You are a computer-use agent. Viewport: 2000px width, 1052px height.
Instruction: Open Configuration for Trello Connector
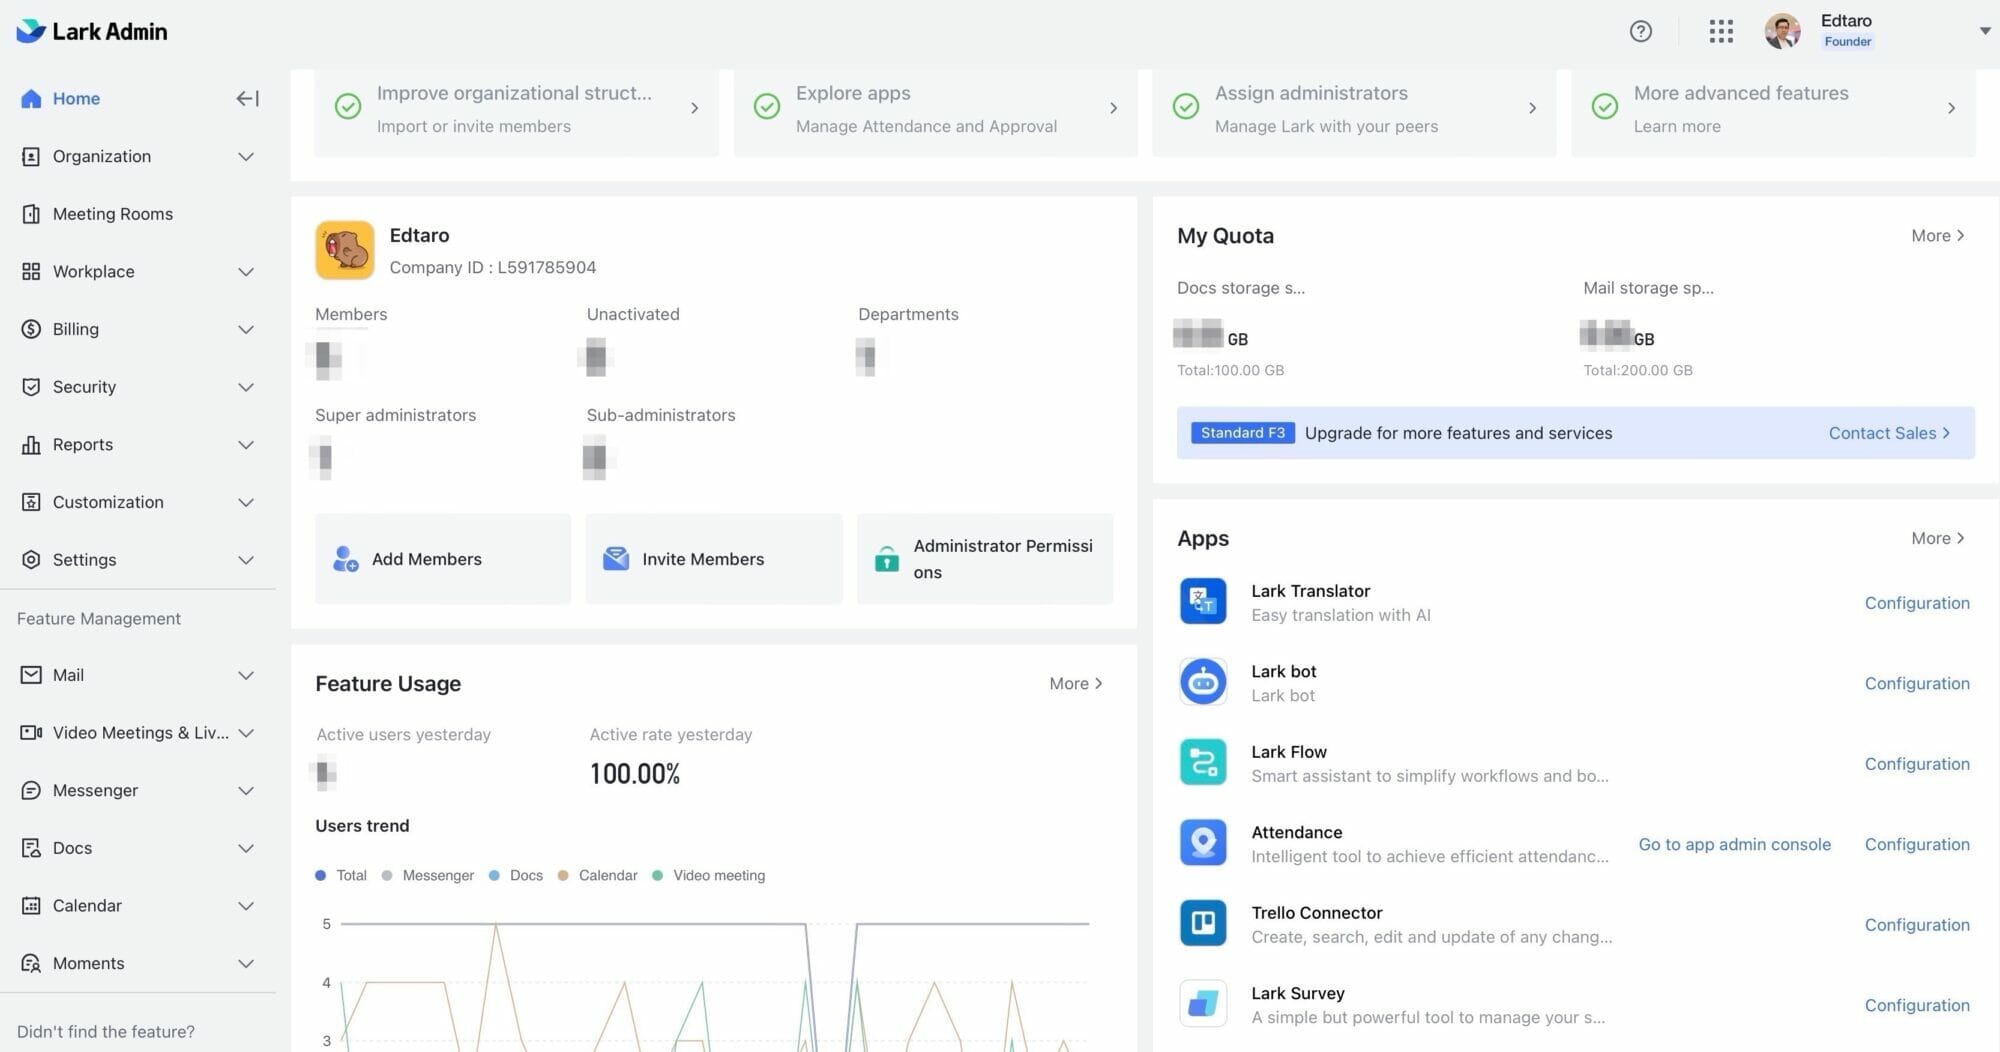1917,925
